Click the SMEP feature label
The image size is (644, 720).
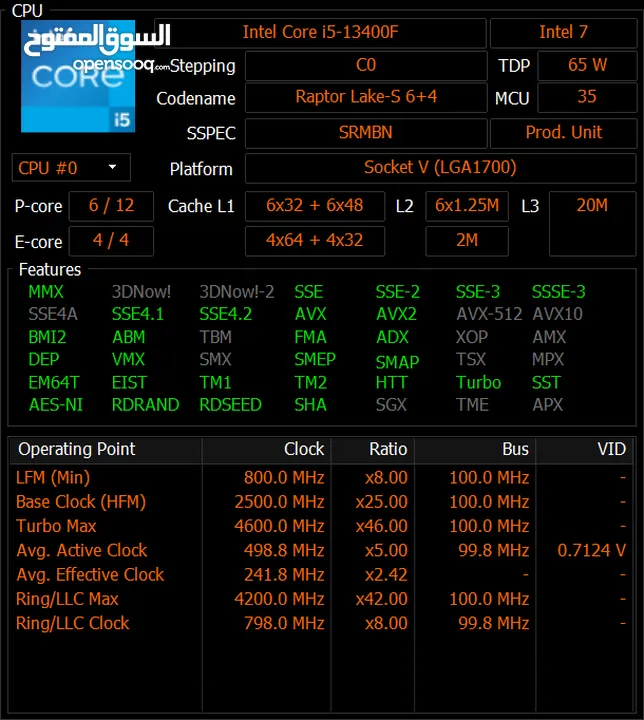pos(315,360)
